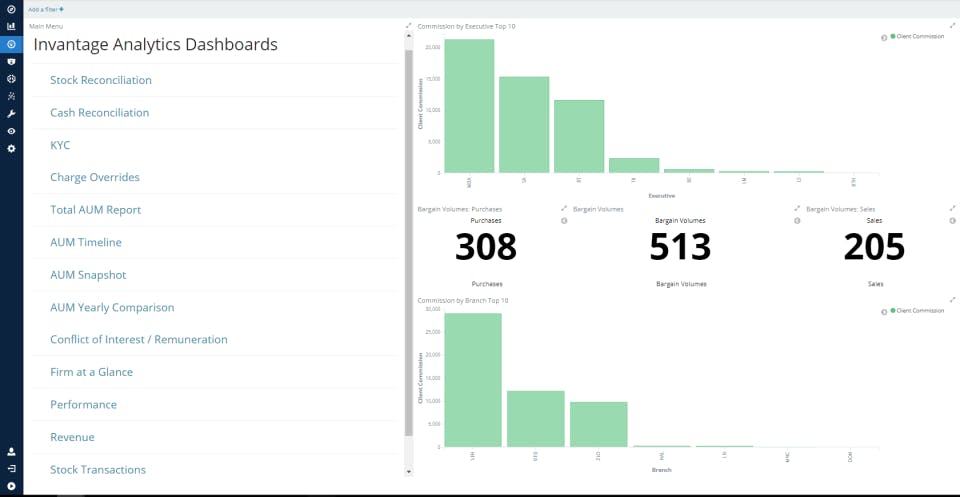Expand the Commission by Executive panel to fullscreen
960x497 pixels.
coord(952,25)
